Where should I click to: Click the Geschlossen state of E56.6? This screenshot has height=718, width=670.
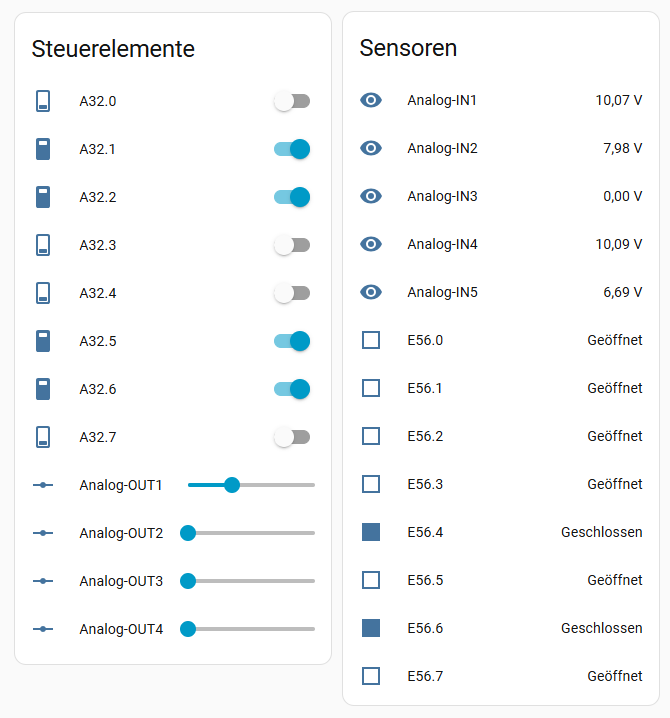click(x=601, y=628)
